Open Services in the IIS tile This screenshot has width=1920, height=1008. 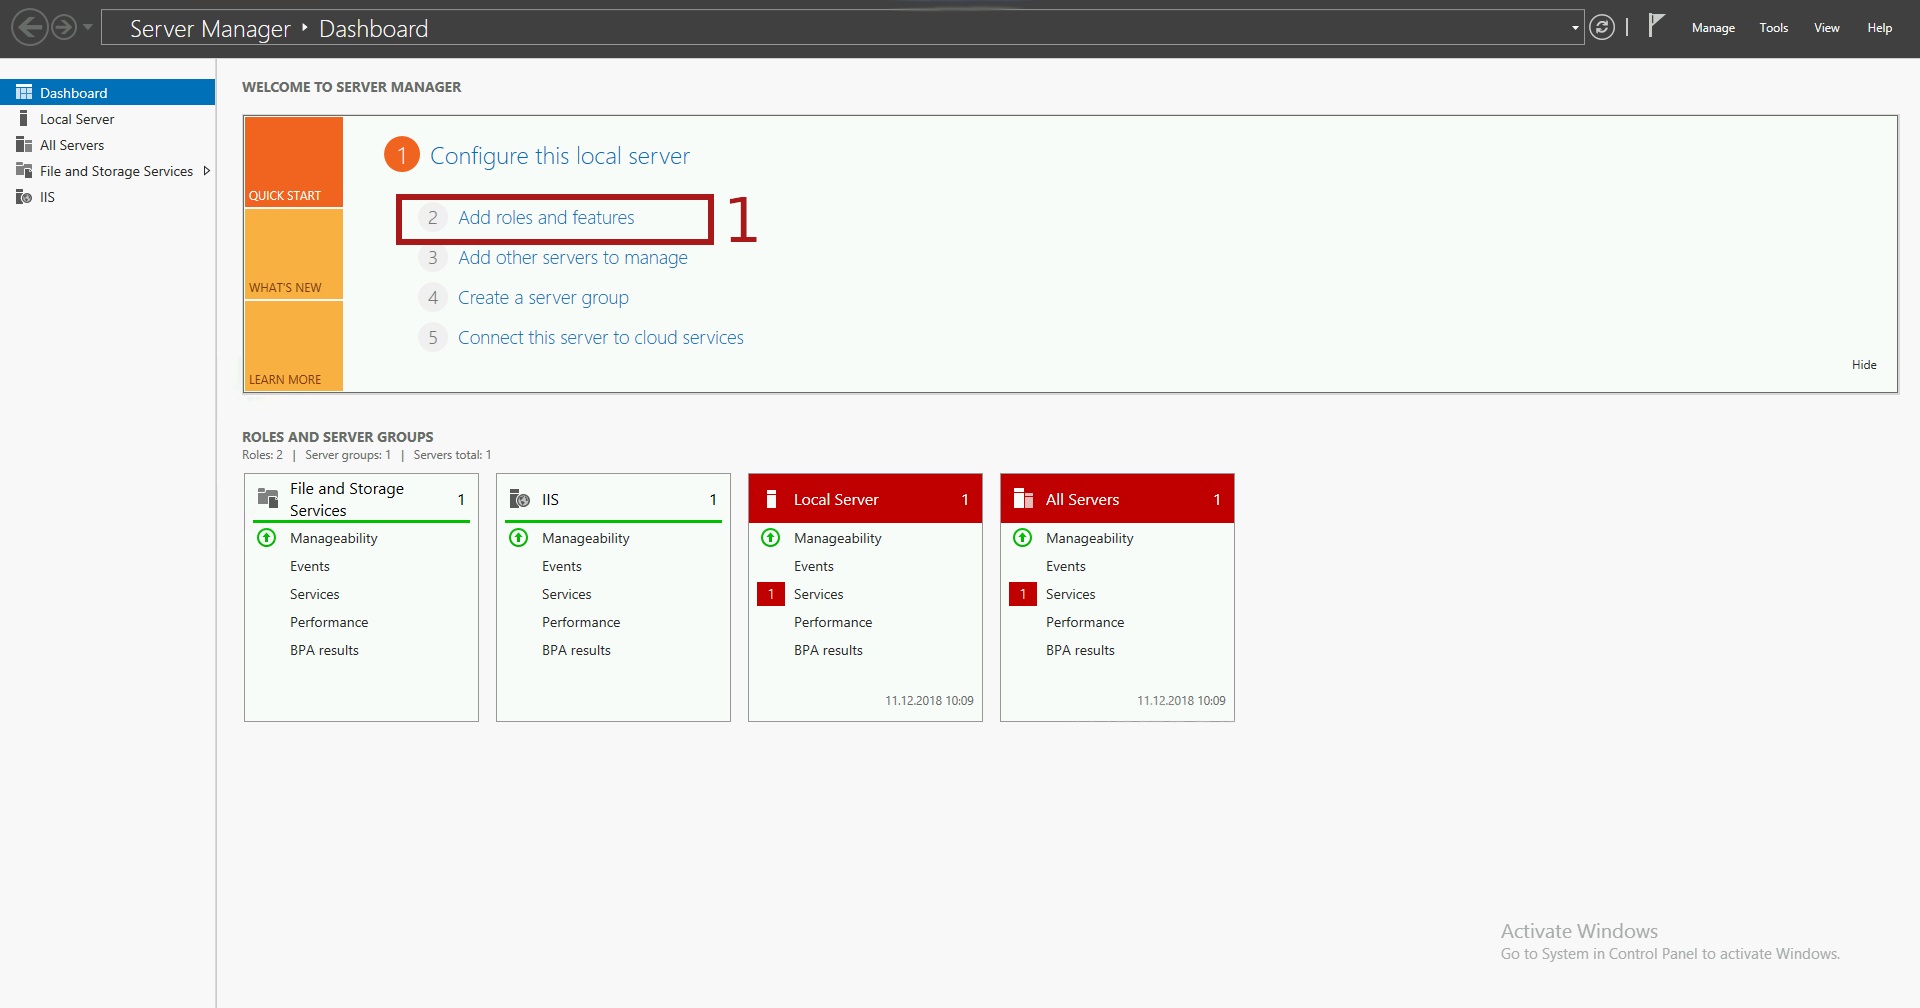point(567,594)
